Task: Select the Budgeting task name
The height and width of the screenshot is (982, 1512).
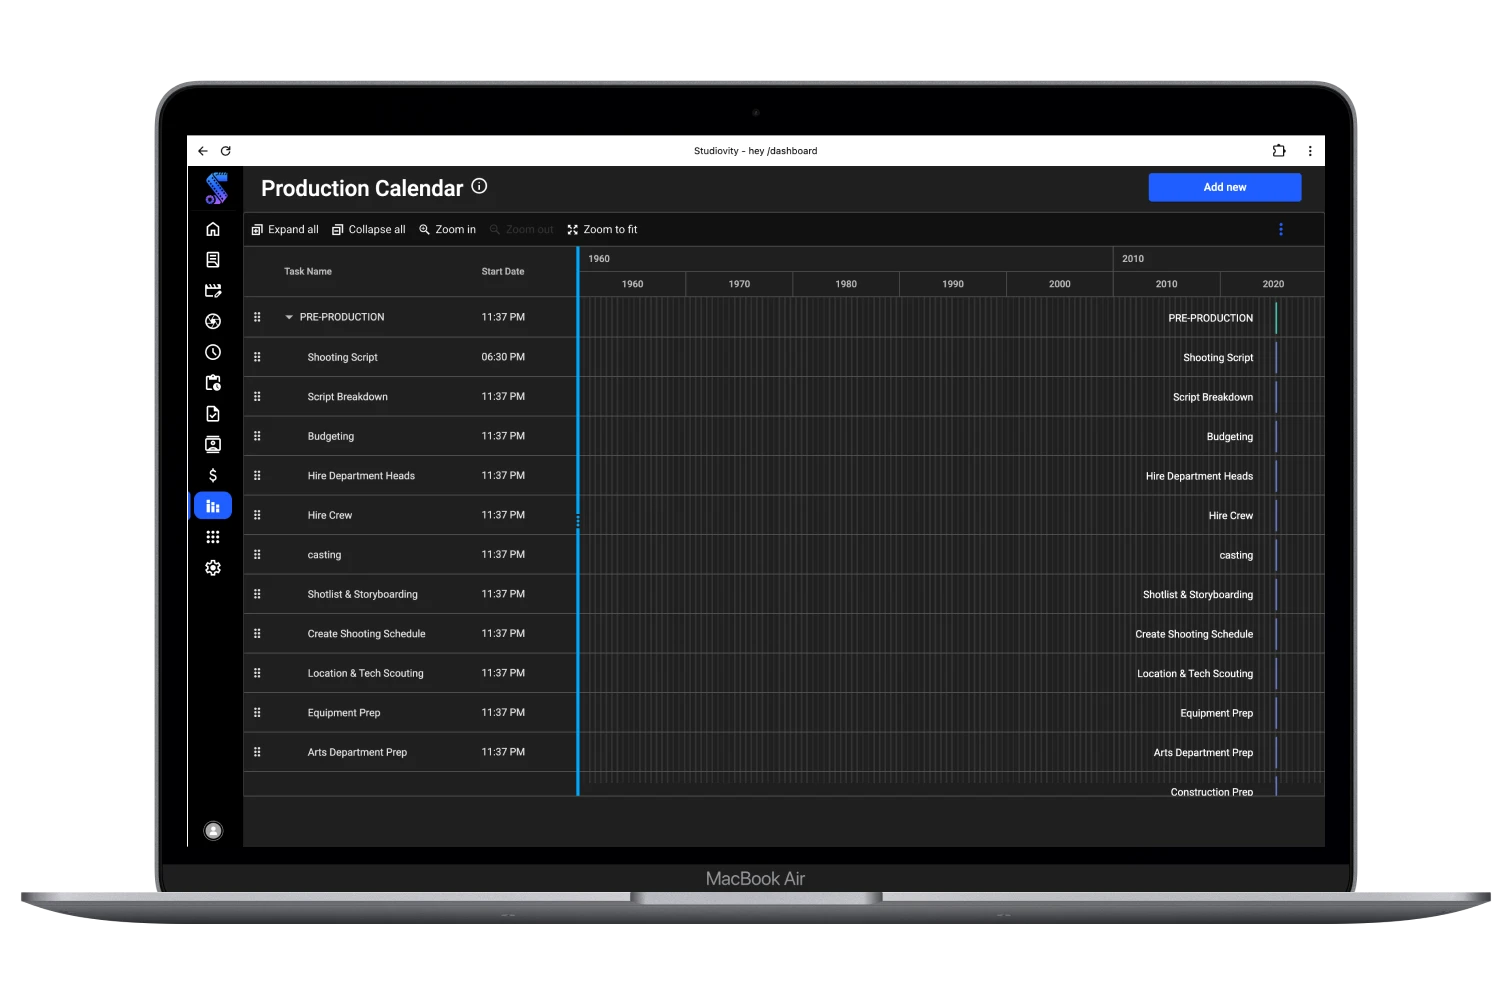Action: click(331, 436)
